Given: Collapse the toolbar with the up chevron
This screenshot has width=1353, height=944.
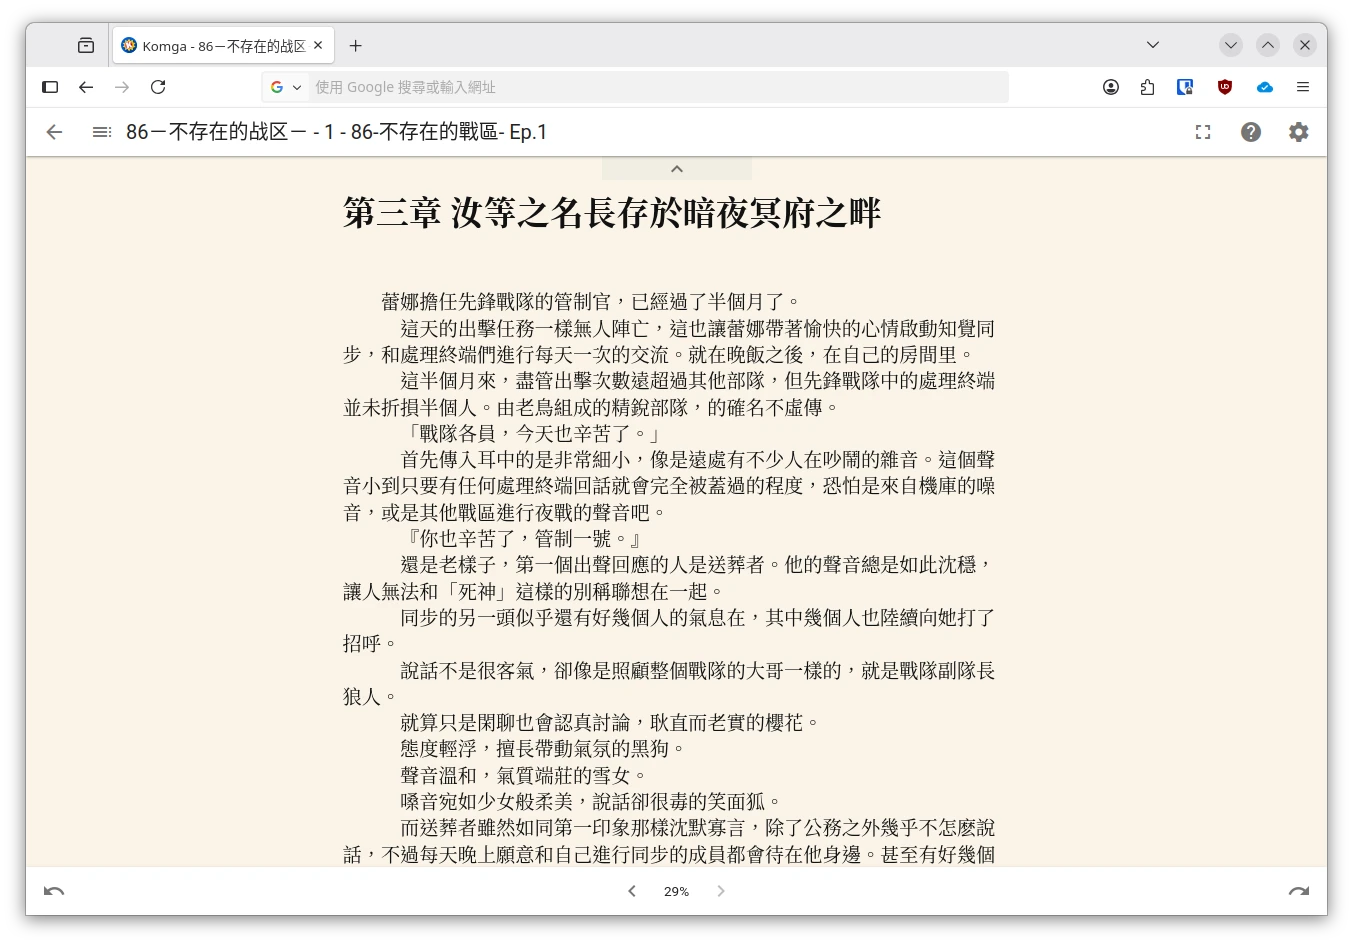Looking at the screenshot, I should tap(676, 169).
